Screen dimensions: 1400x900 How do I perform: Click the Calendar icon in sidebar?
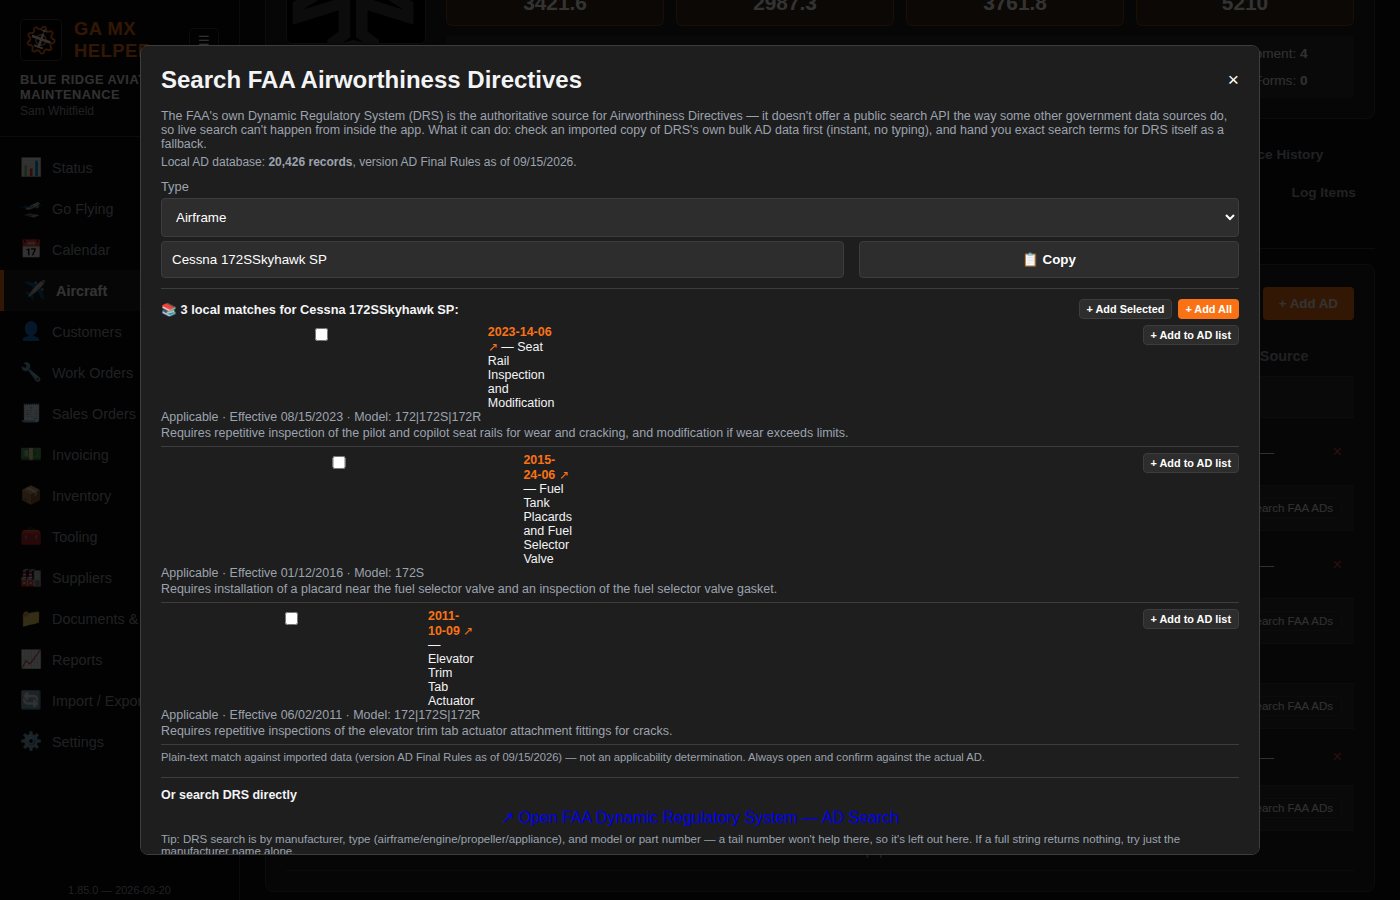tap(32, 250)
